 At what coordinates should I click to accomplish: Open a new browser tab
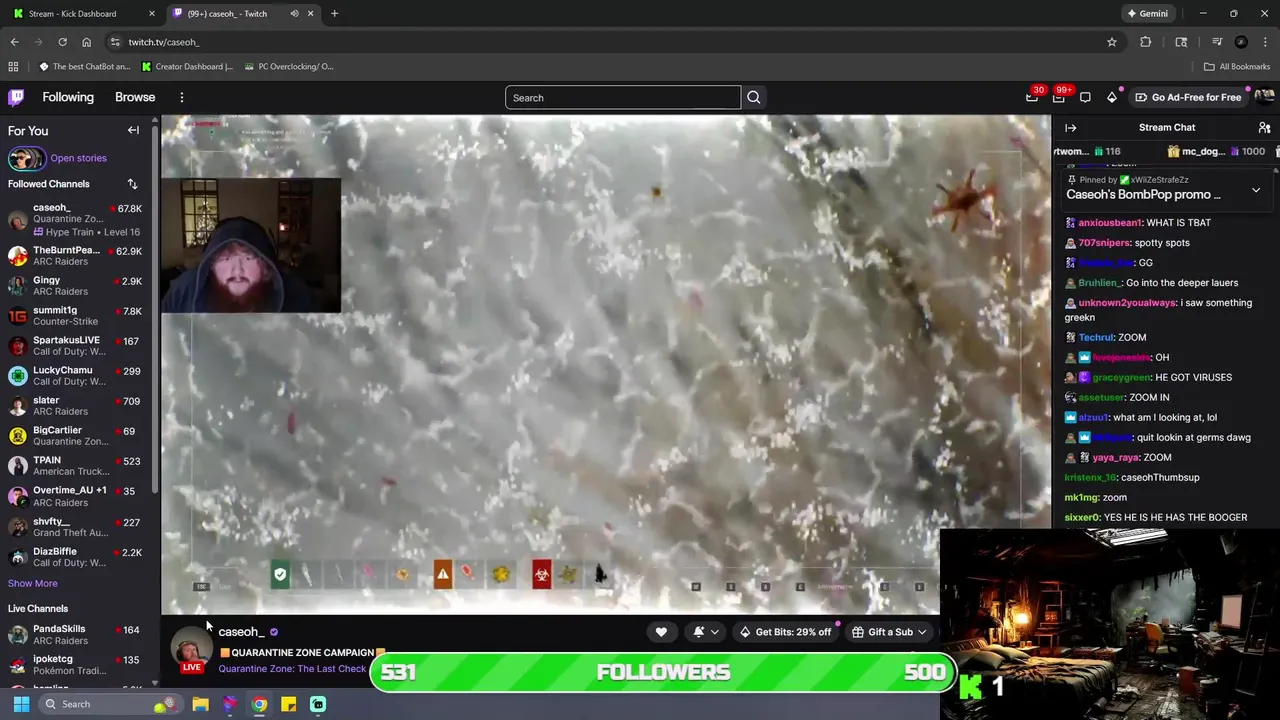point(334,14)
